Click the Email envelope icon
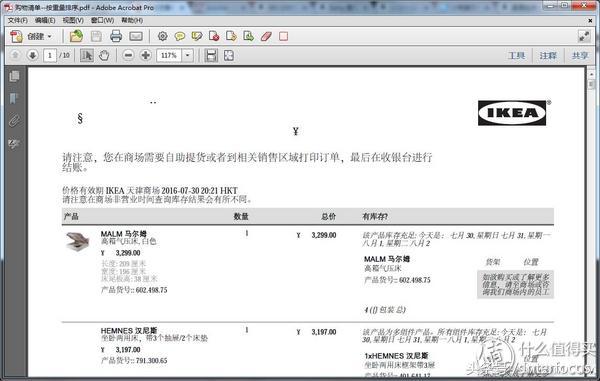 (x=136, y=36)
